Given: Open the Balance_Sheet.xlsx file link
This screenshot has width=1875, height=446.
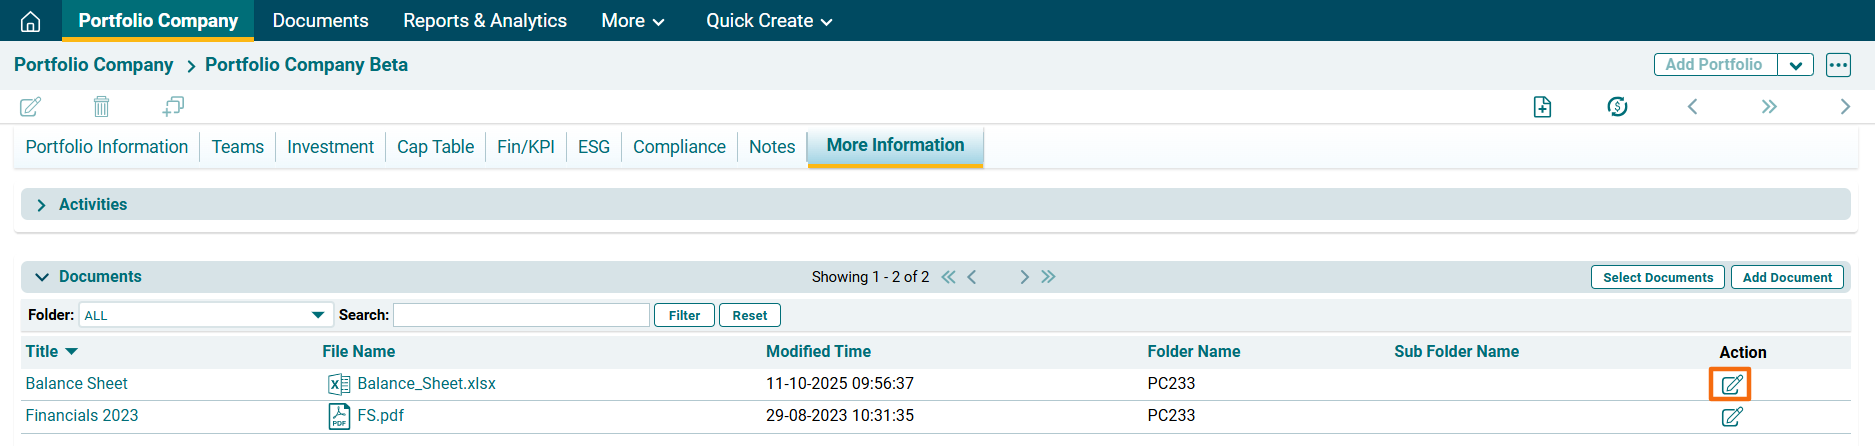Looking at the screenshot, I should point(426,384).
